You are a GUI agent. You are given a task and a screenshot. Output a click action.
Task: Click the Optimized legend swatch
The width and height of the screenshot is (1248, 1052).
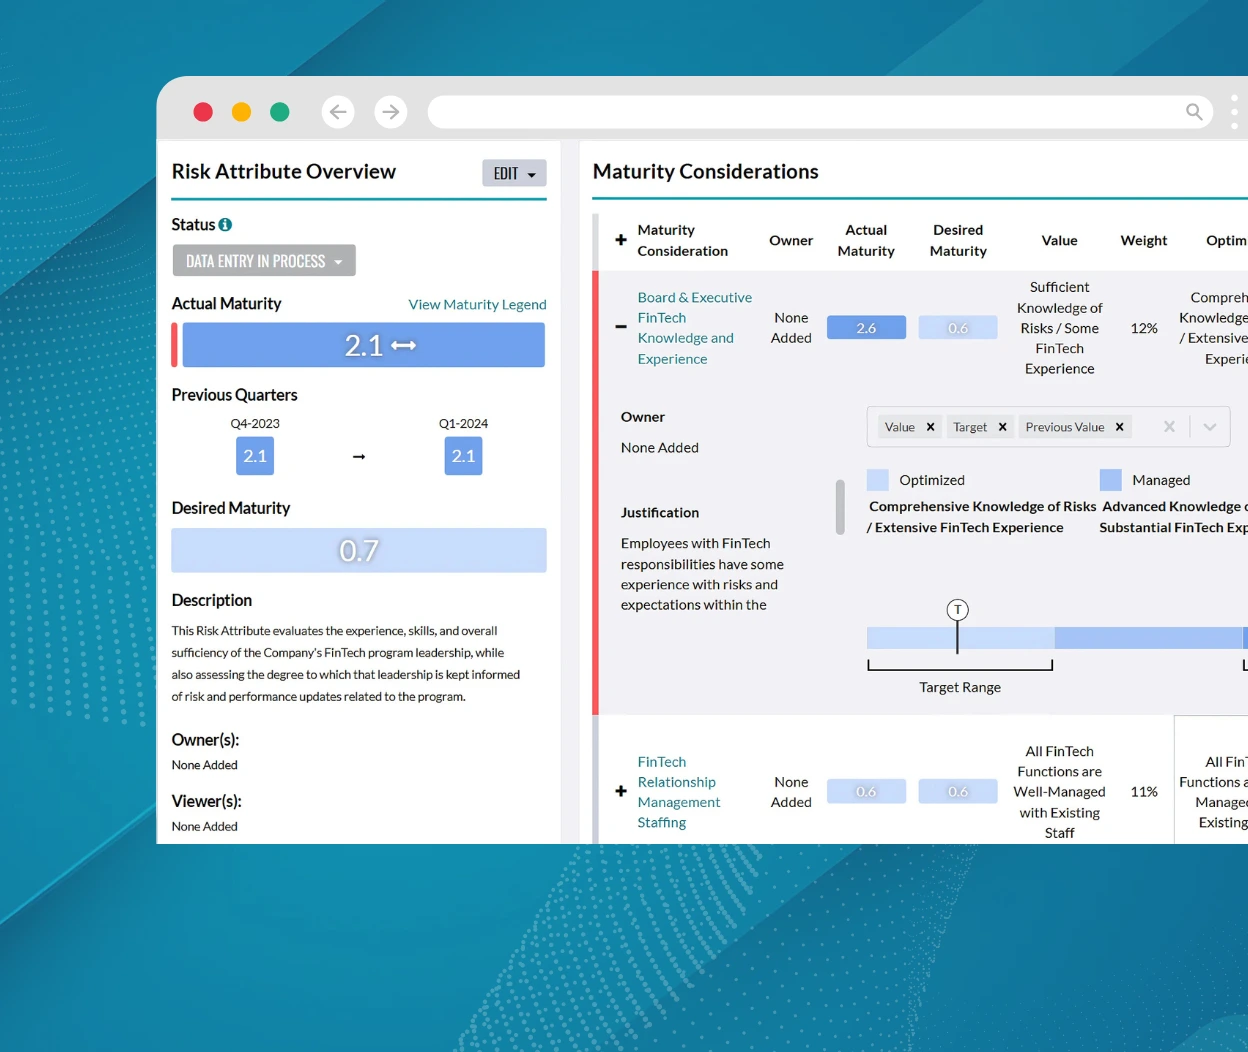[x=878, y=480]
